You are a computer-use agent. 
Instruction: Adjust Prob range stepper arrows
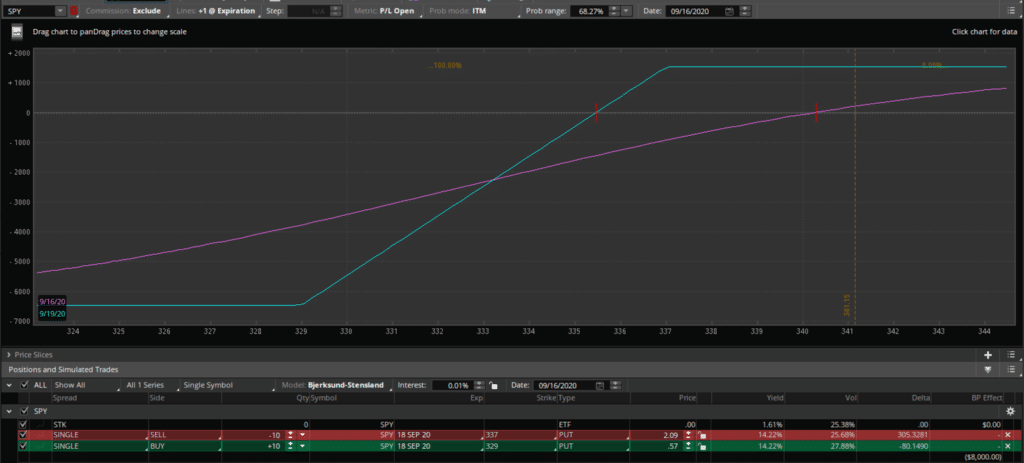click(613, 11)
